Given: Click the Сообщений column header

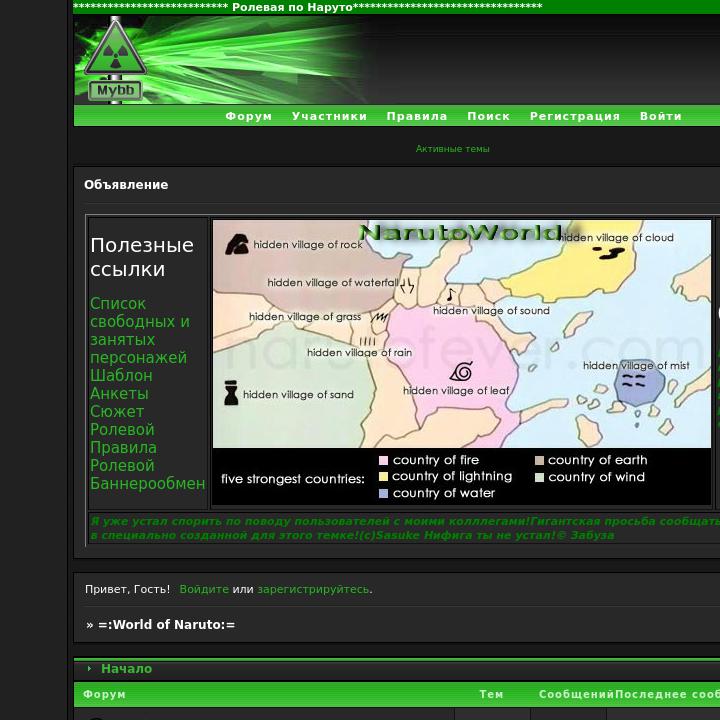Looking at the screenshot, I should click(576, 694).
